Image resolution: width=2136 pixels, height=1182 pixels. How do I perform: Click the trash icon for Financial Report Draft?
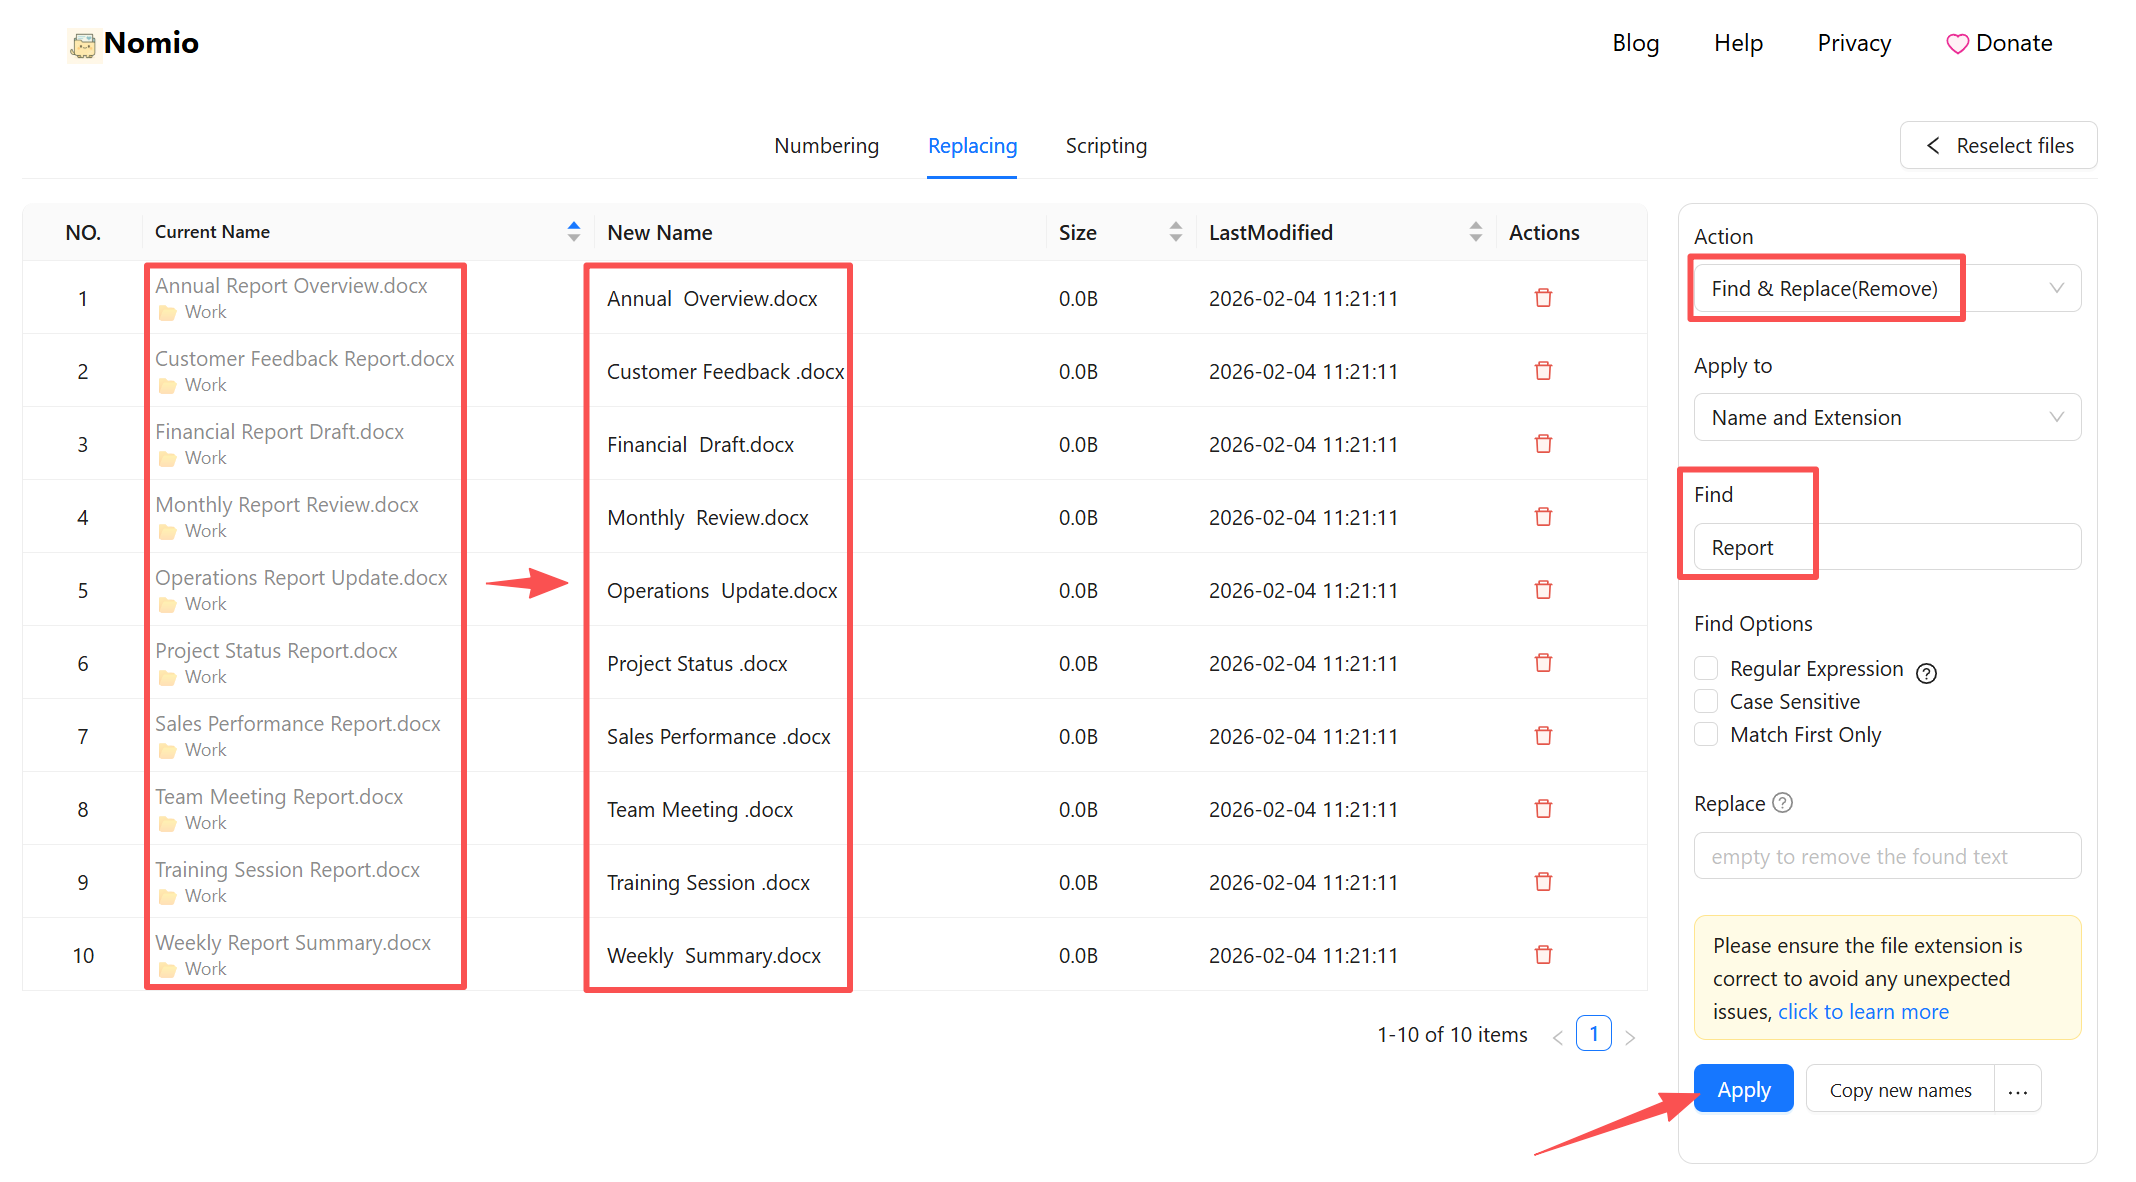(1543, 444)
